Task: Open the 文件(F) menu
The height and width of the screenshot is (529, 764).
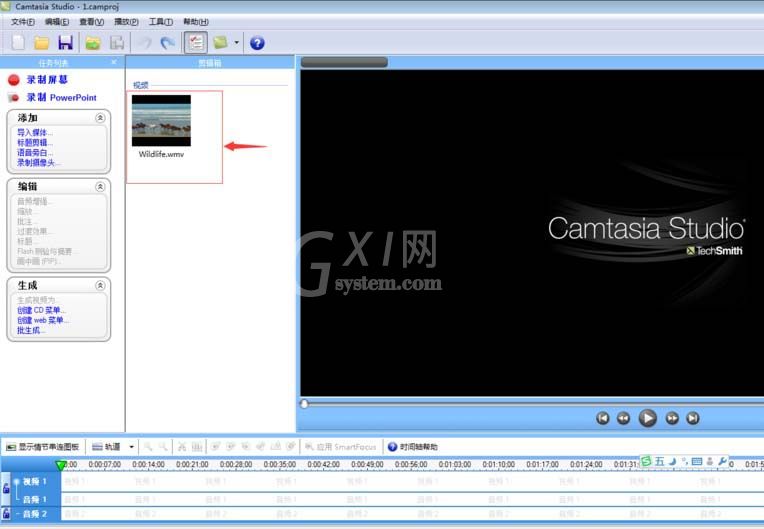Action: [22, 22]
